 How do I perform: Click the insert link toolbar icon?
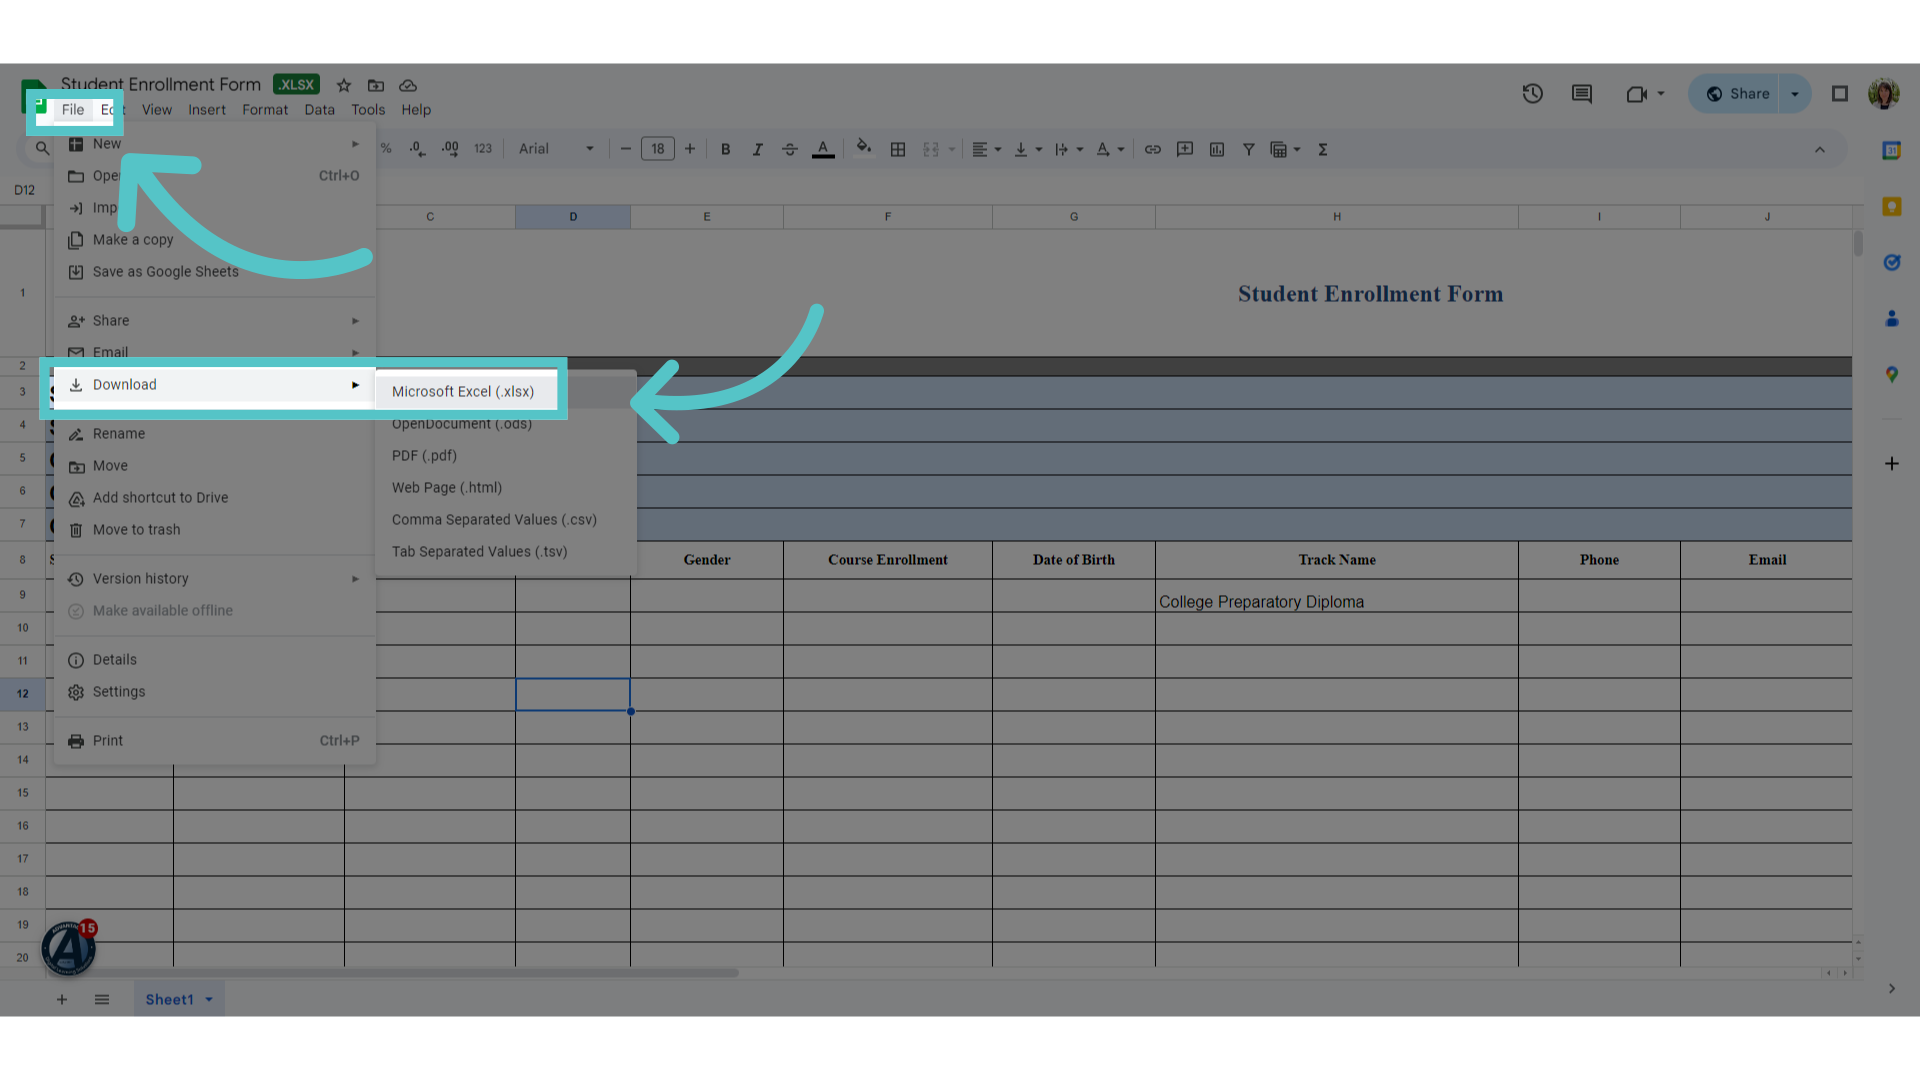point(1152,150)
